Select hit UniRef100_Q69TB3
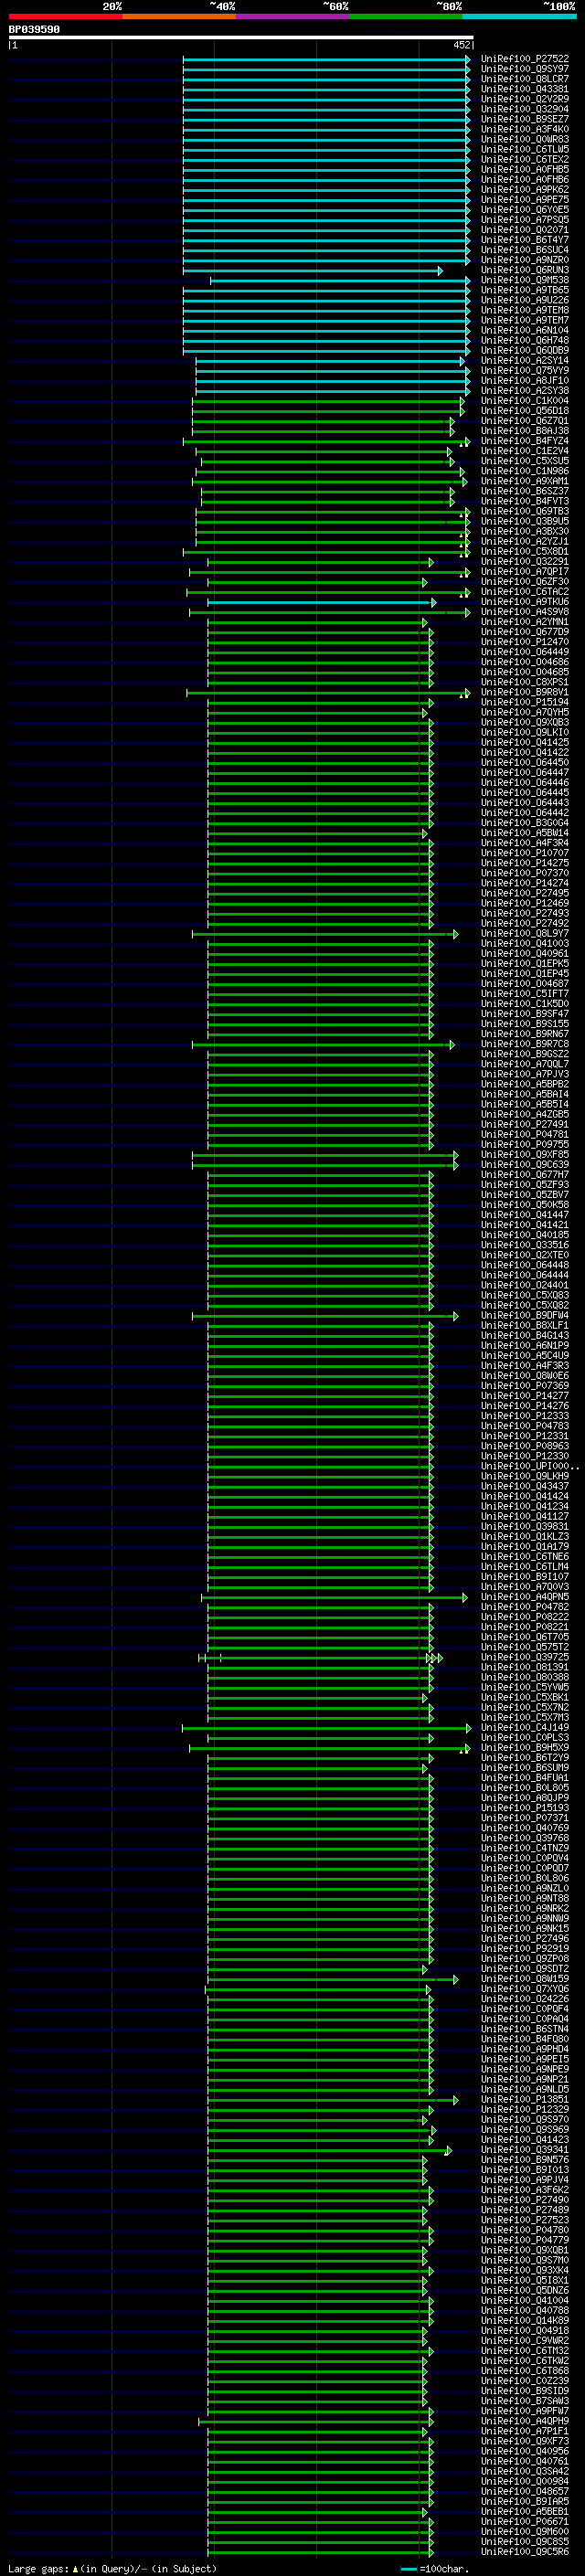The image size is (585, 2576). (x=524, y=512)
